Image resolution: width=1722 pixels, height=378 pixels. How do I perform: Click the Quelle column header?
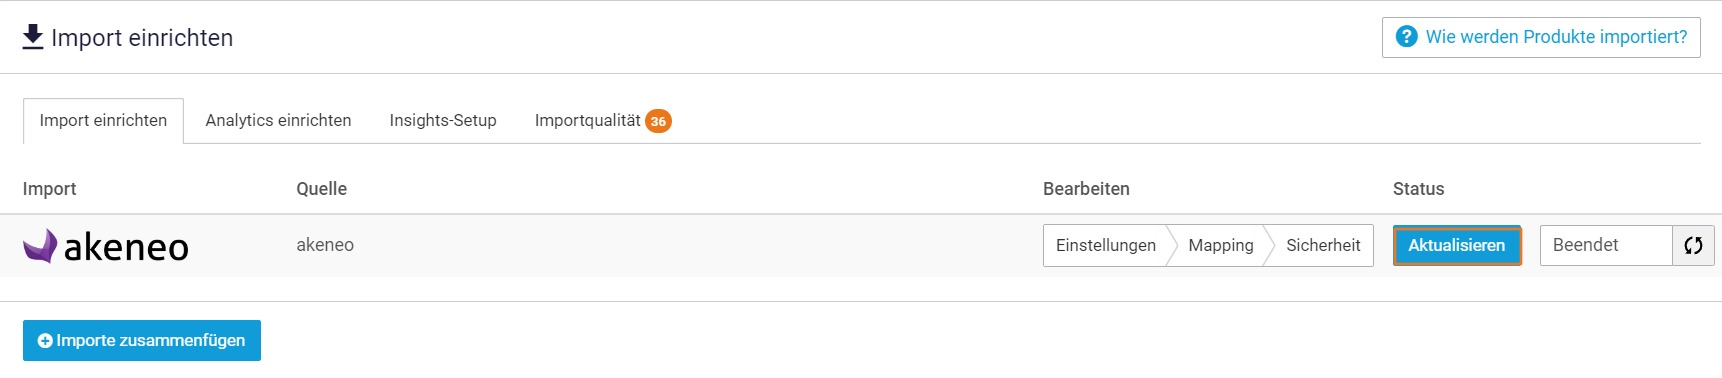click(x=322, y=189)
